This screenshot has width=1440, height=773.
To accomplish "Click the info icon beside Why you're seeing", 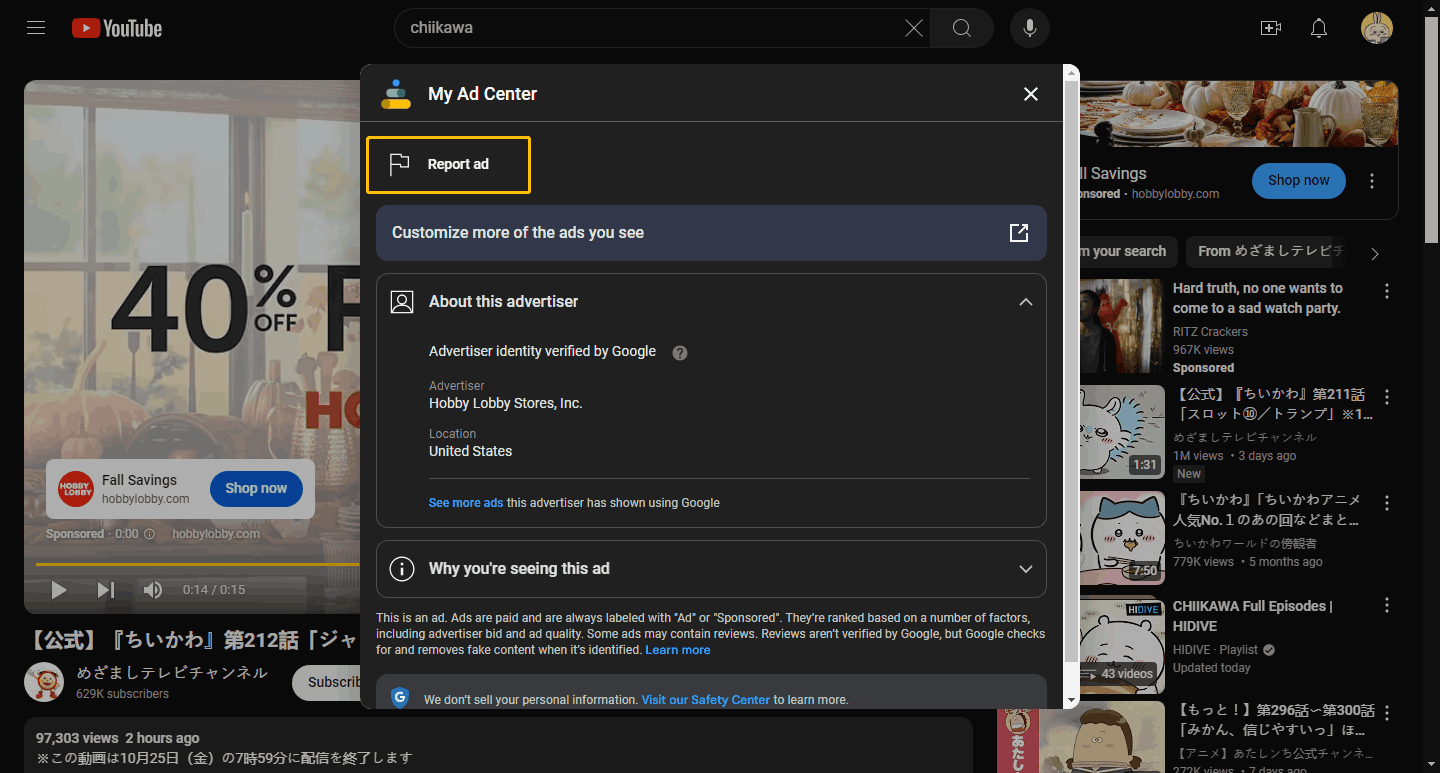I will point(401,569).
